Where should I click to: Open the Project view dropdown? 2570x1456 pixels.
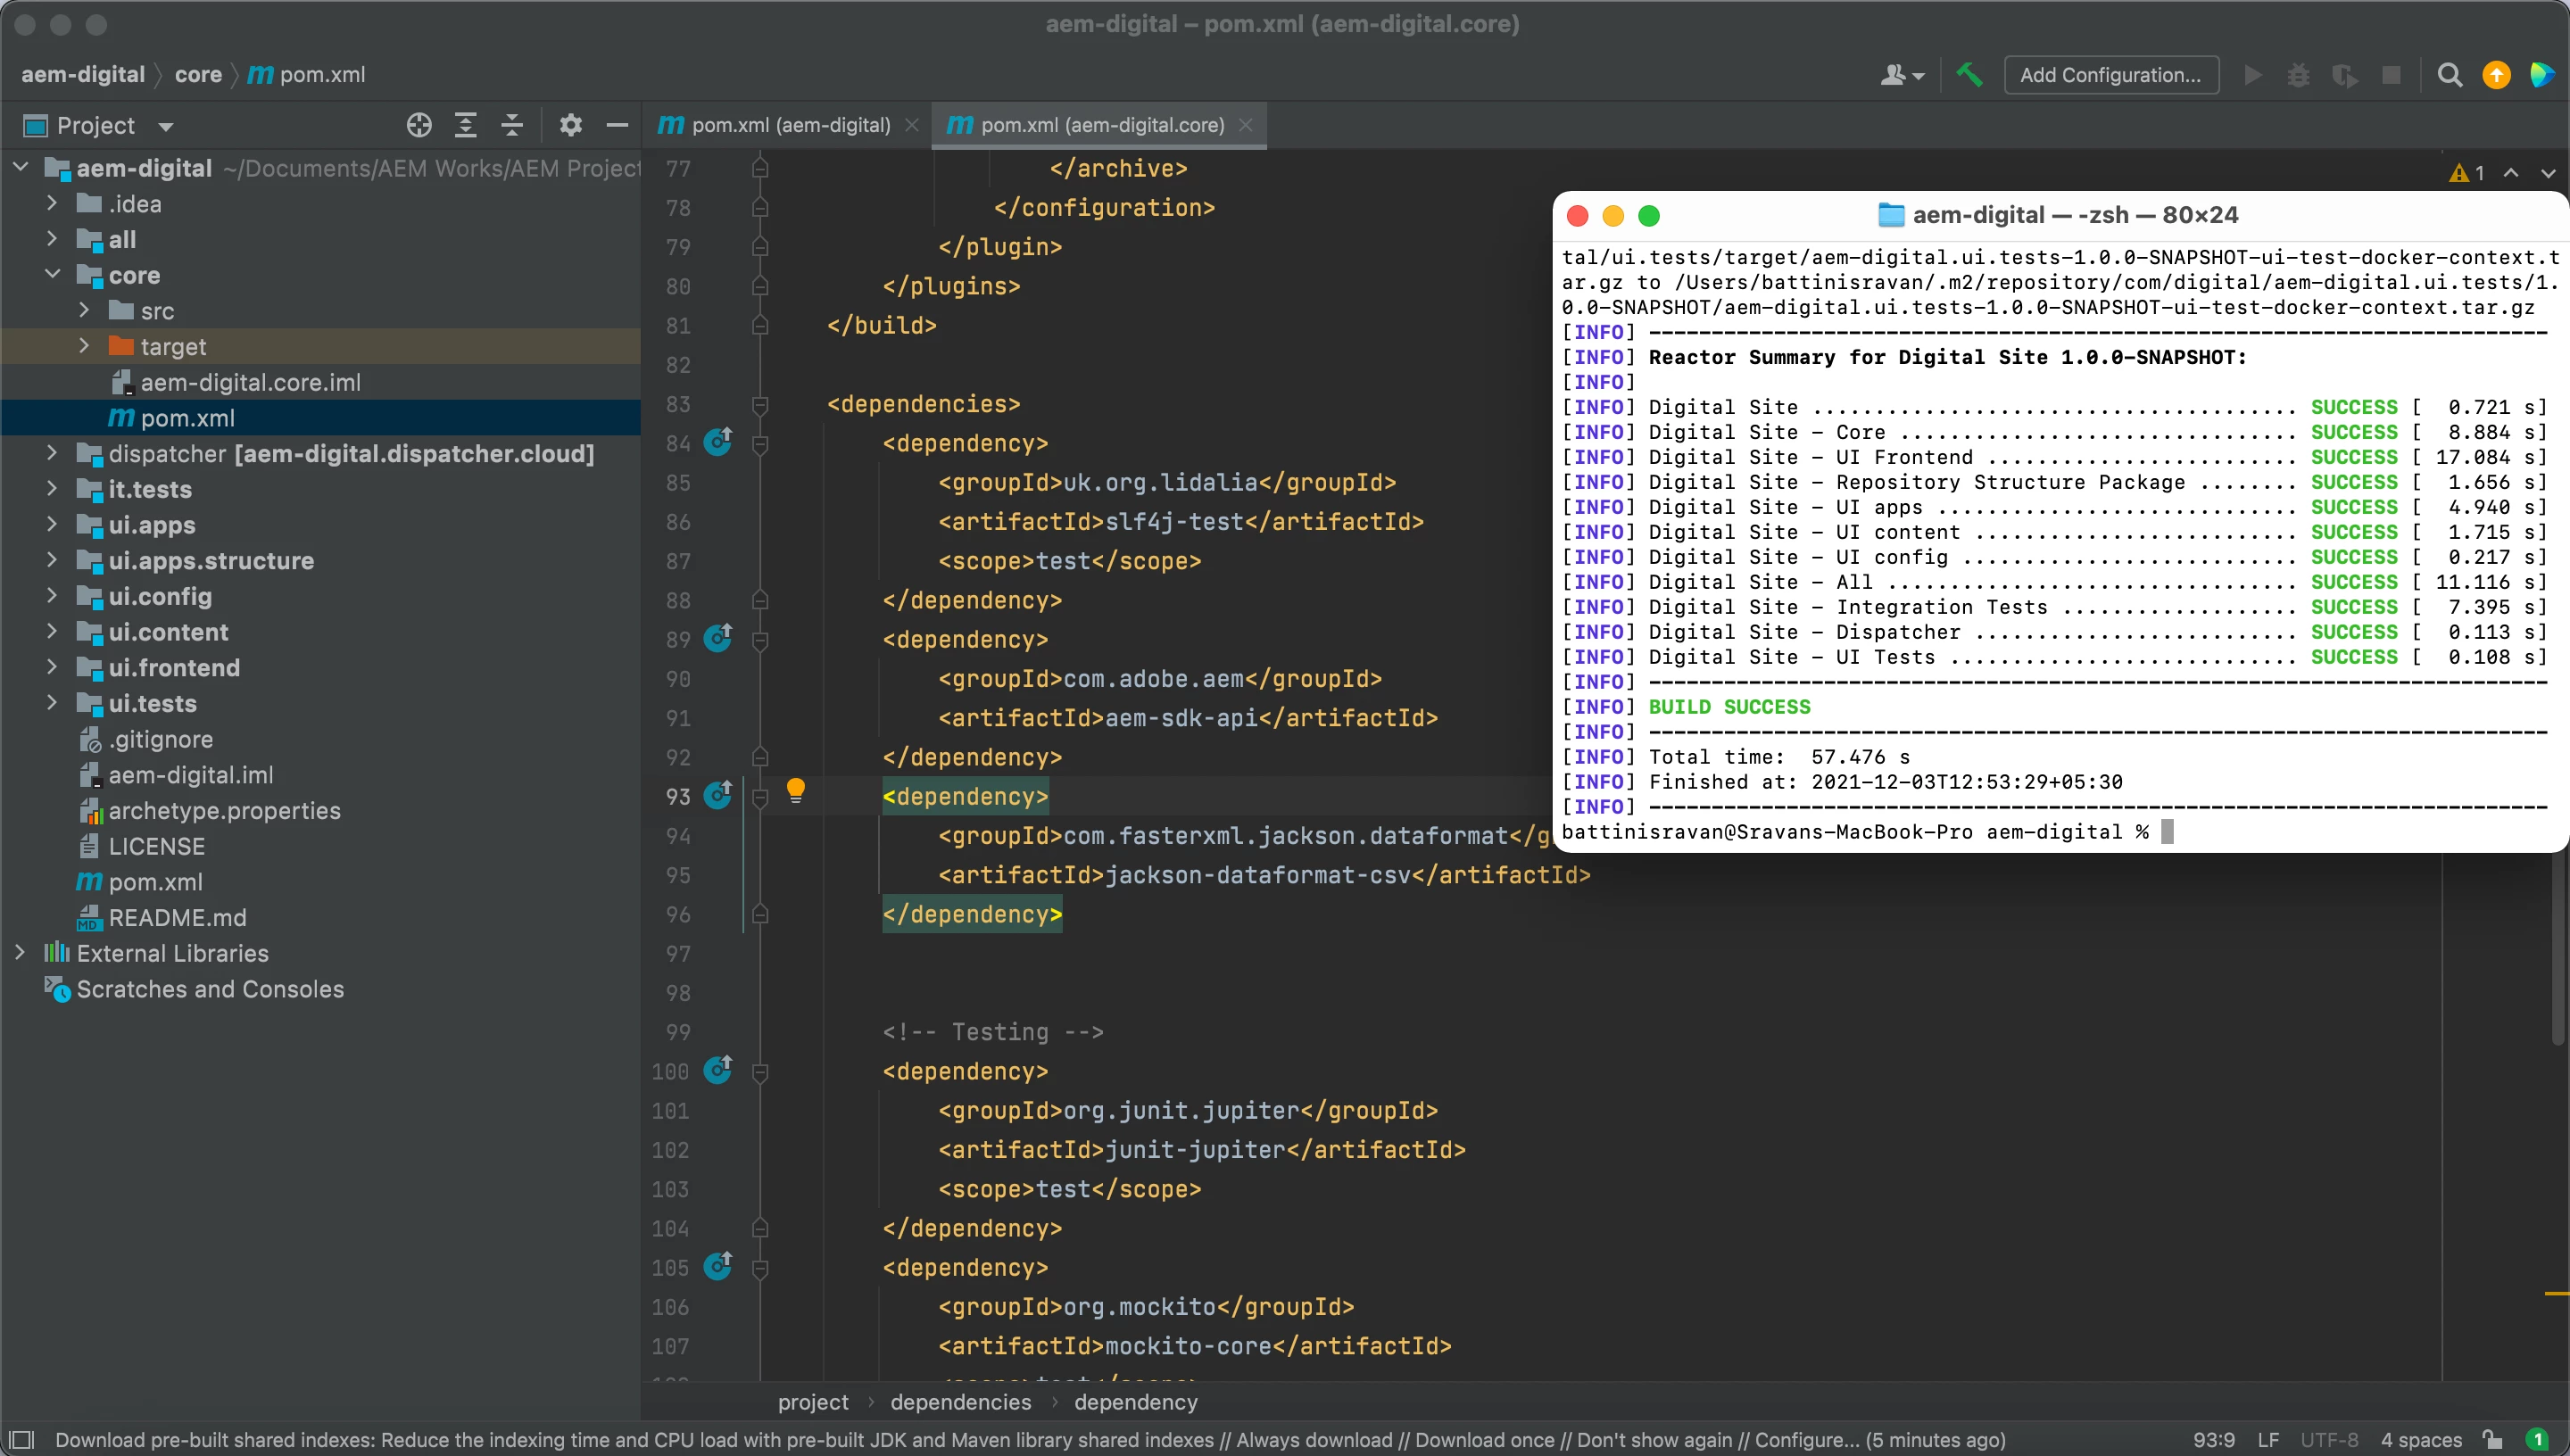[x=165, y=126]
